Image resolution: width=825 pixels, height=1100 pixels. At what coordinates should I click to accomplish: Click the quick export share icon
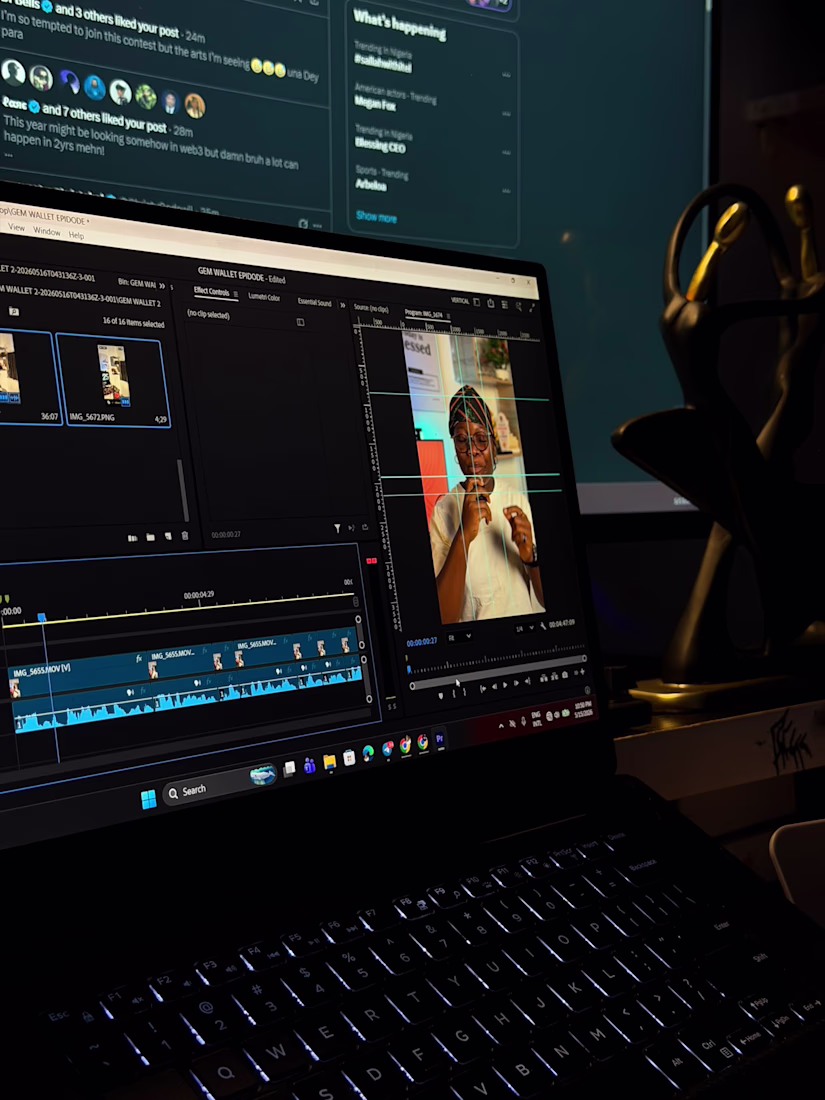pyautogui.click(x=490, y=304)
